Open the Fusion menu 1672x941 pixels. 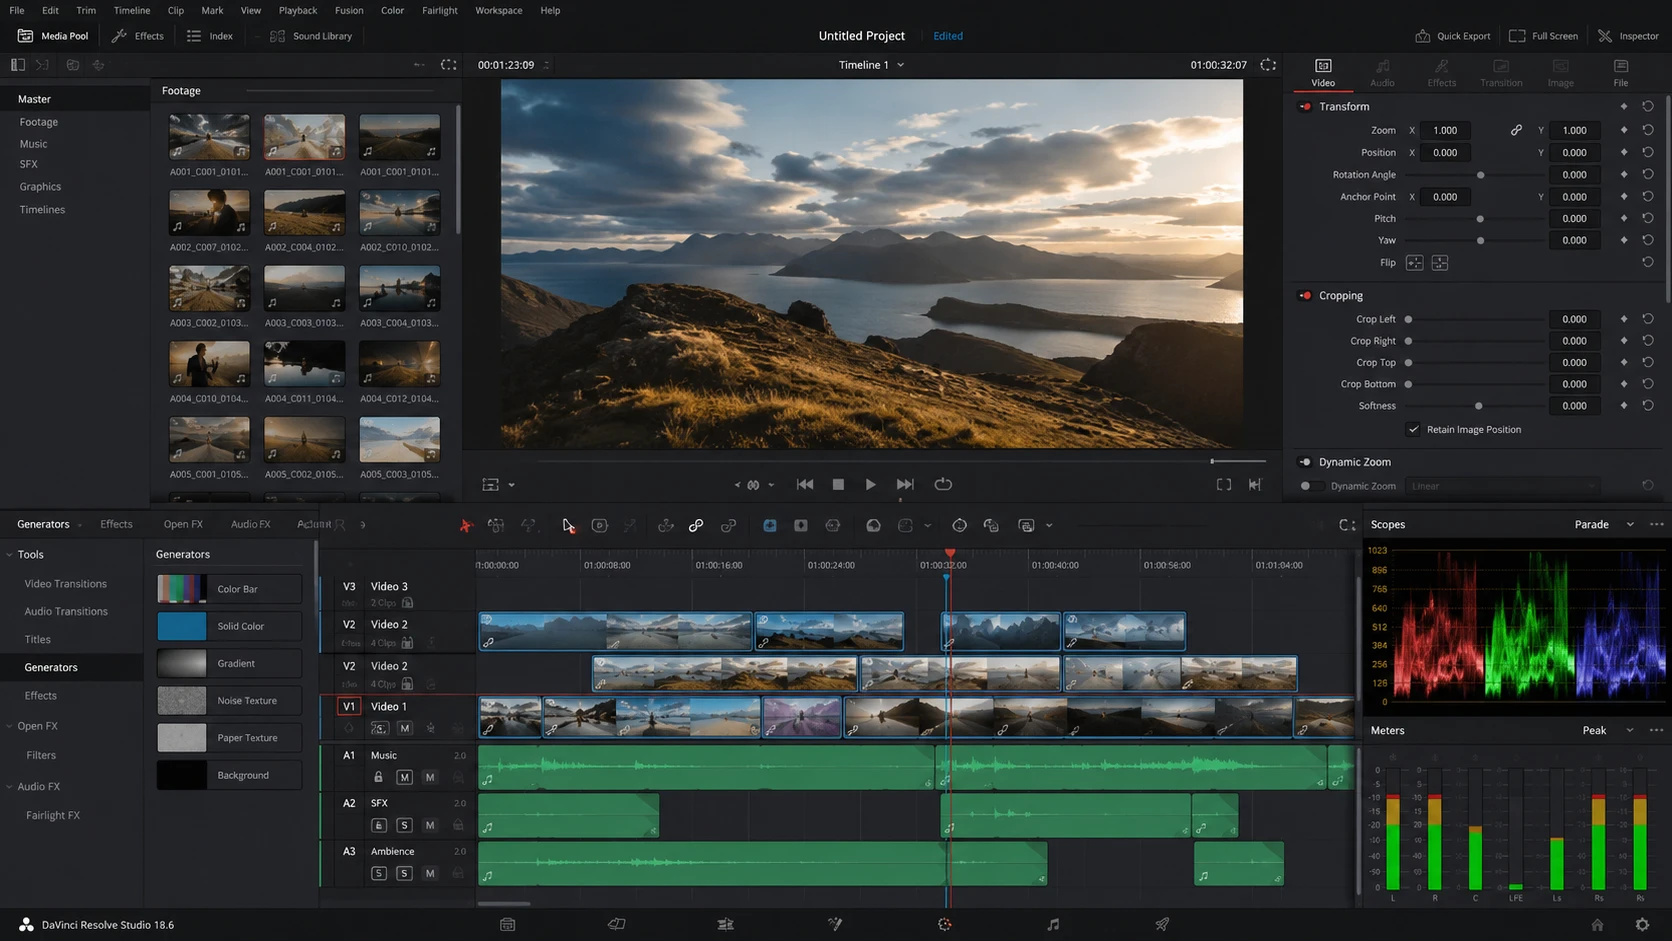(349, 10)
